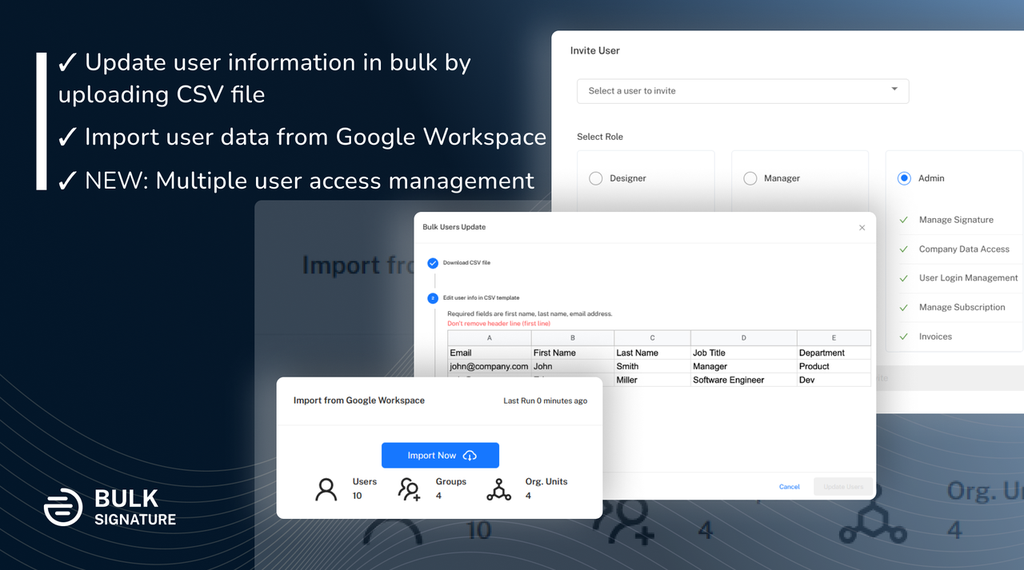
Task: Click the Dev department cell
Action: [834, 380]
